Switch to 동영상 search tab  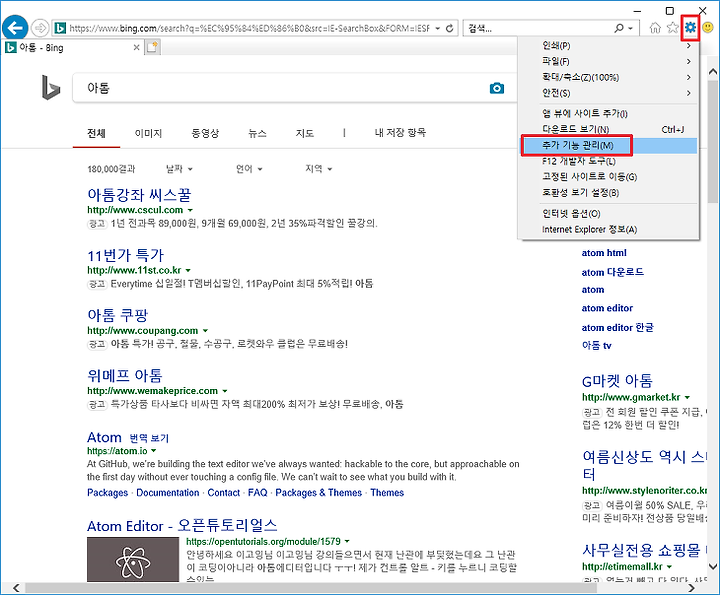205,133
